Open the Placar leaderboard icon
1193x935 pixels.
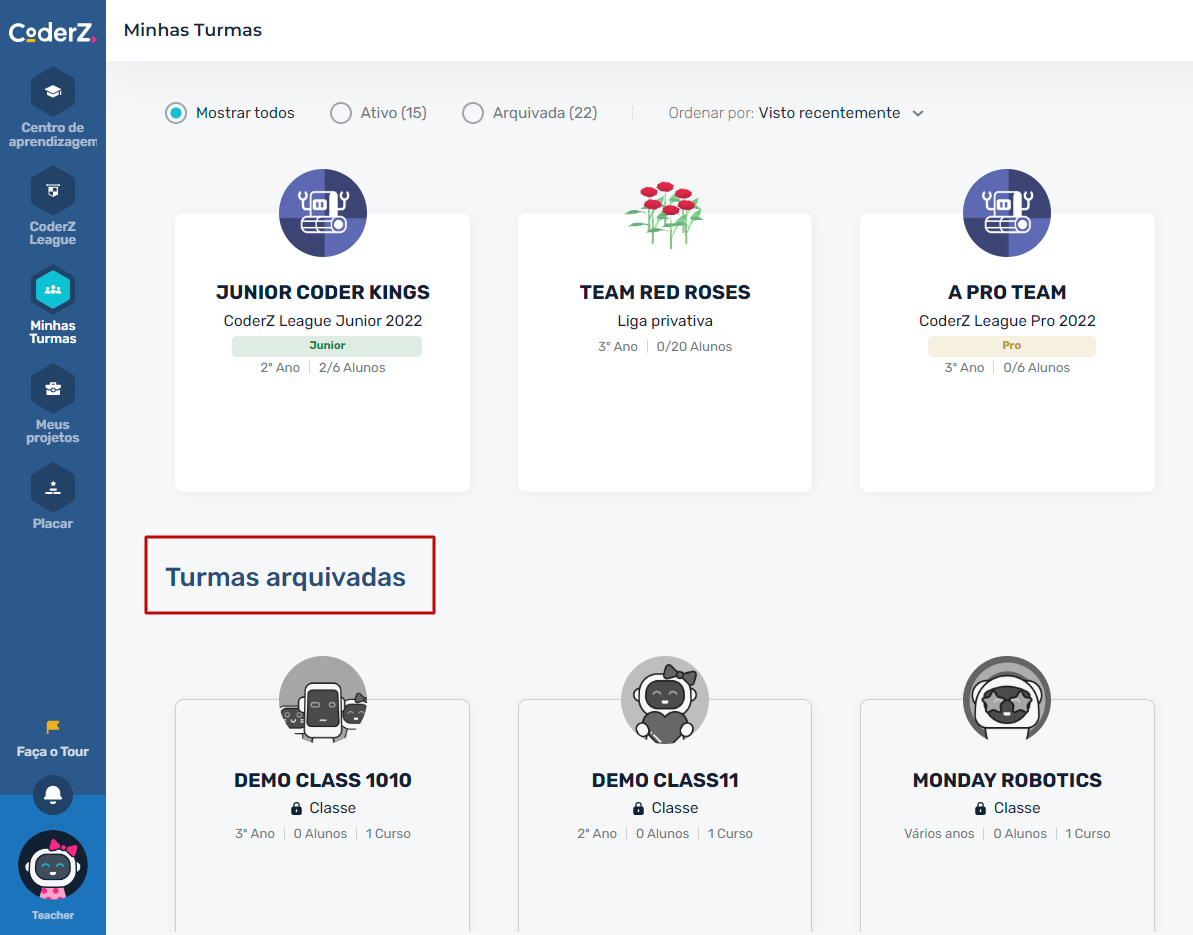(52, 488)
